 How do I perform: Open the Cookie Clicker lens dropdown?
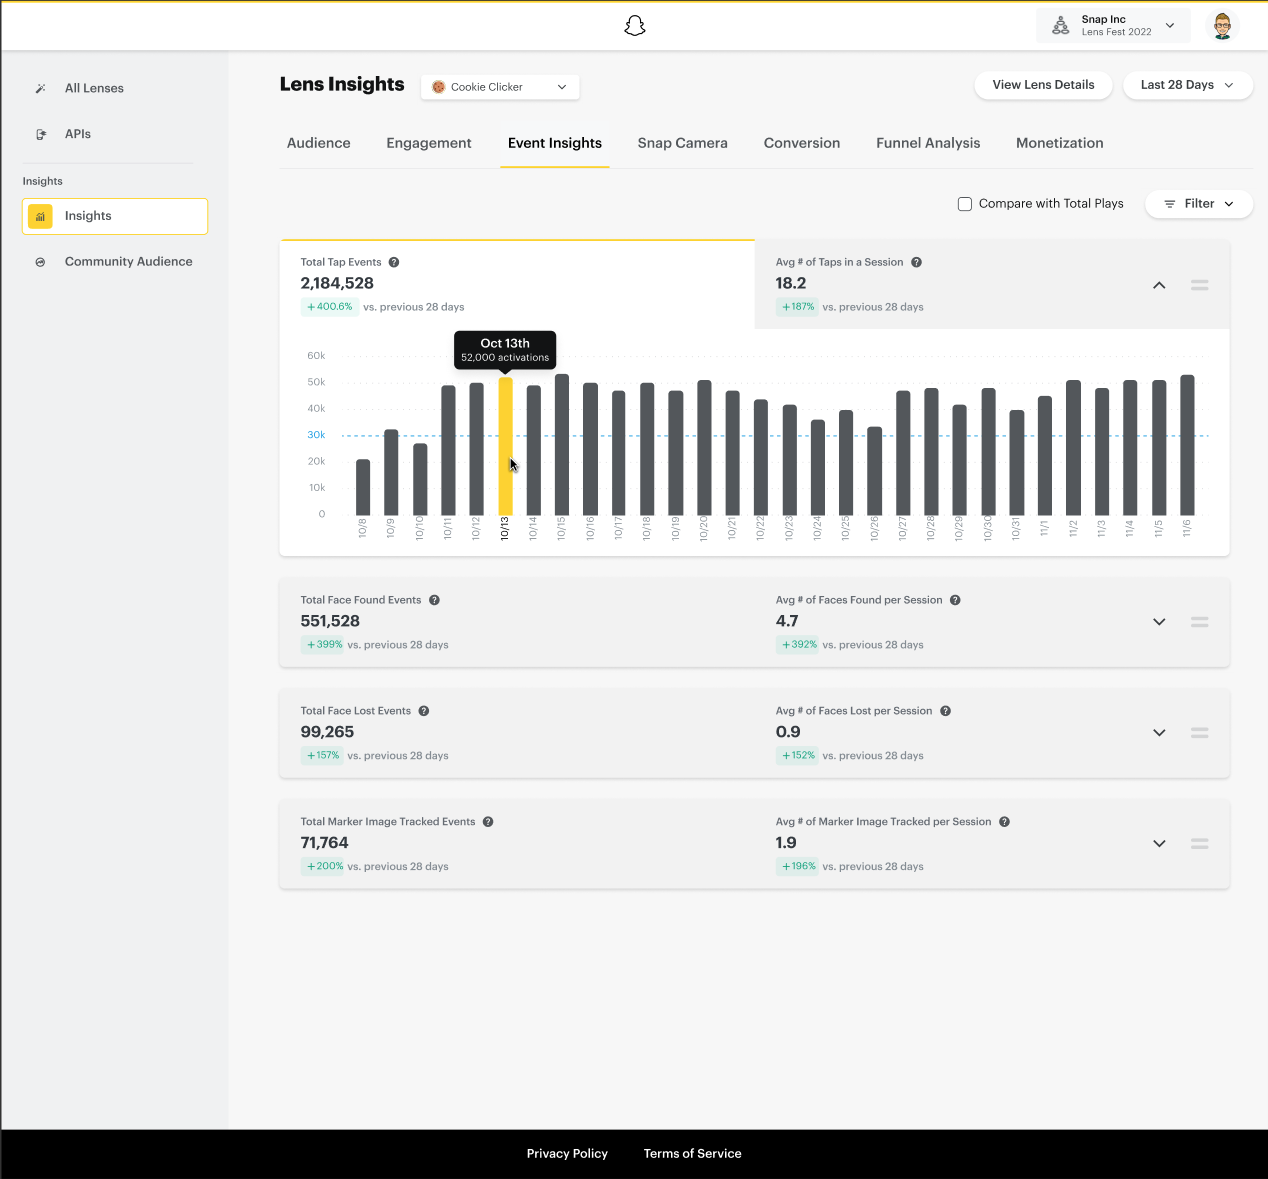pos(500,87)
